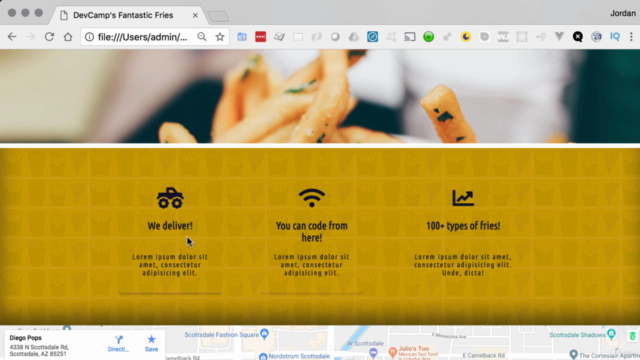Click Nordstrom Scottsdale map label
Screen dimensions: 640x360
[299, 356]
